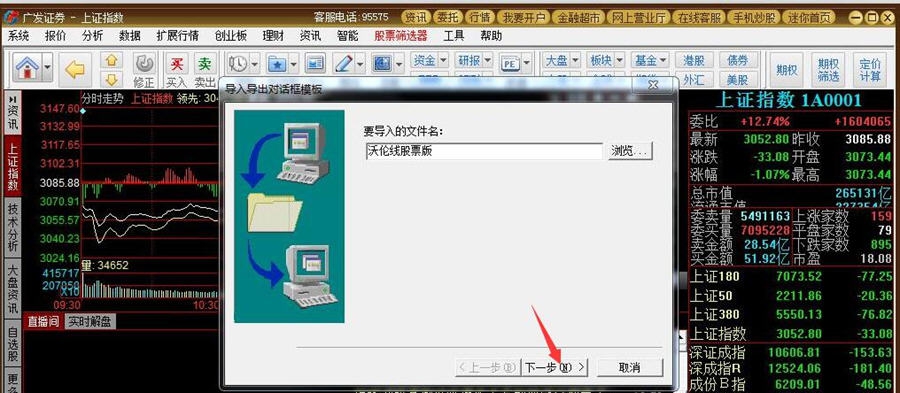Image resolution: width=900 pixels, height=393 pixels.
Task: Close the 导入导出对话框模板 dialog
Action: point(653,85)
